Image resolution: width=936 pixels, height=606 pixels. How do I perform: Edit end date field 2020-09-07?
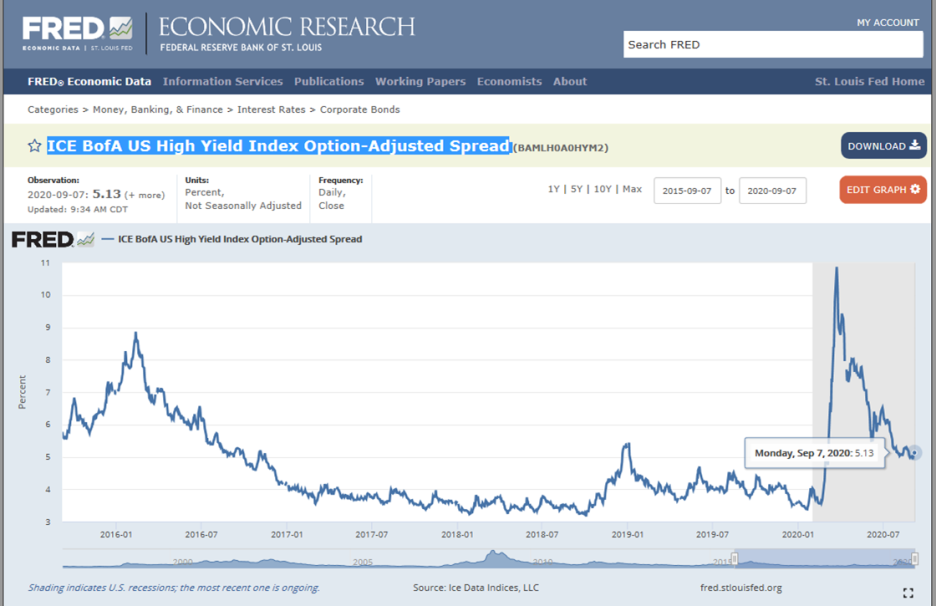pos(772,191)
